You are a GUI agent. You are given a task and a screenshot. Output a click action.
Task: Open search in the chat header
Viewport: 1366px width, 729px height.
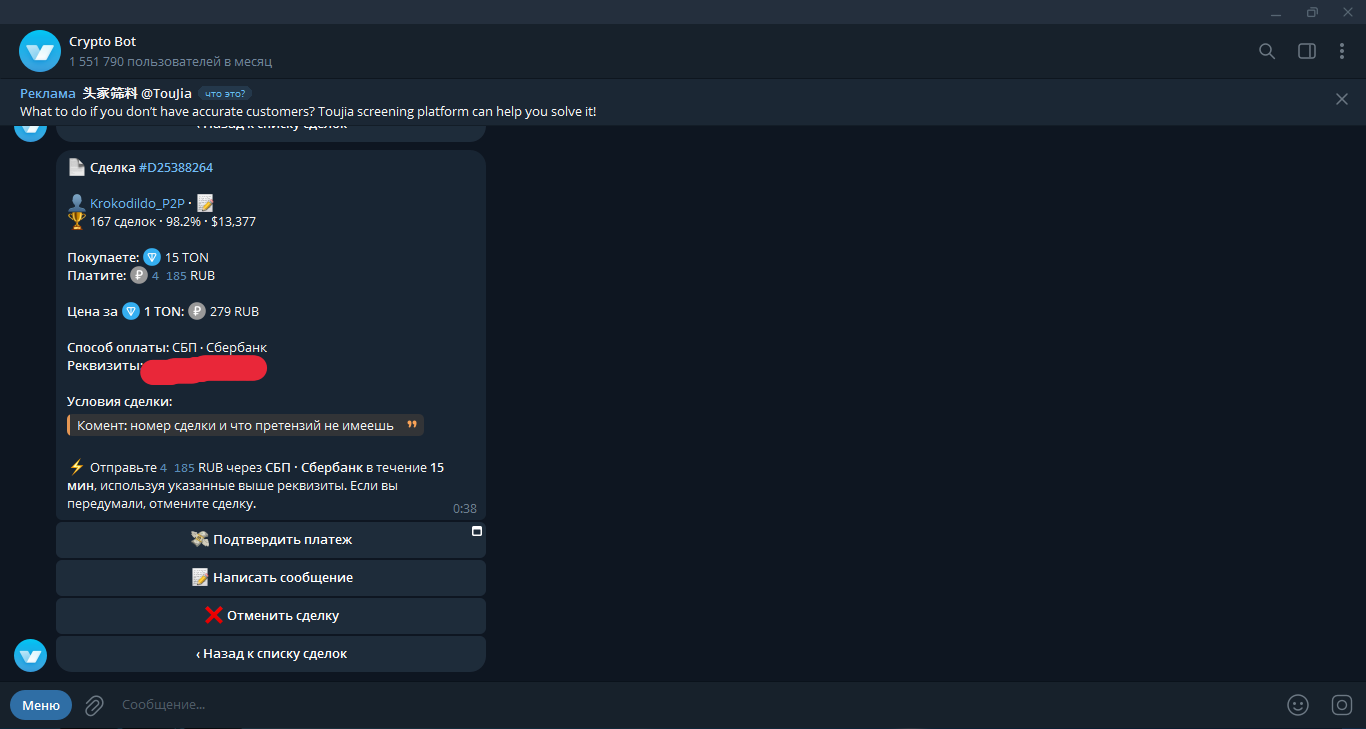pyautogui.click(x=1267, y=51)
